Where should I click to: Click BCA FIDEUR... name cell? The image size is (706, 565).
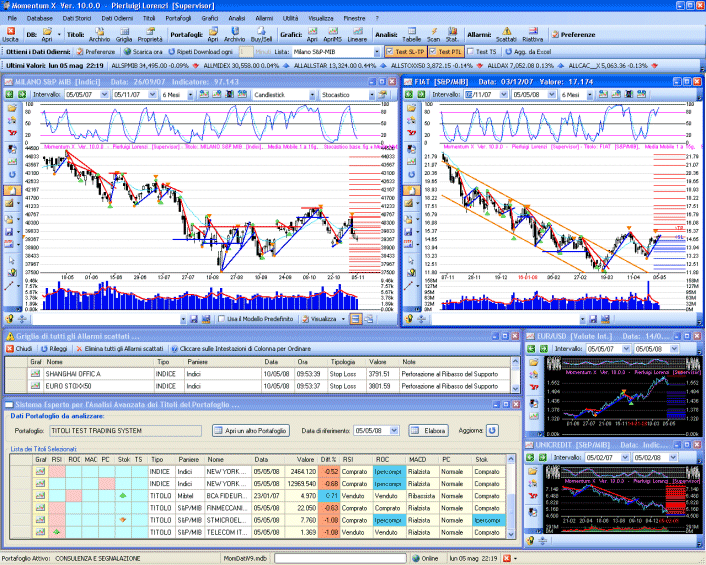click(227, 496)
